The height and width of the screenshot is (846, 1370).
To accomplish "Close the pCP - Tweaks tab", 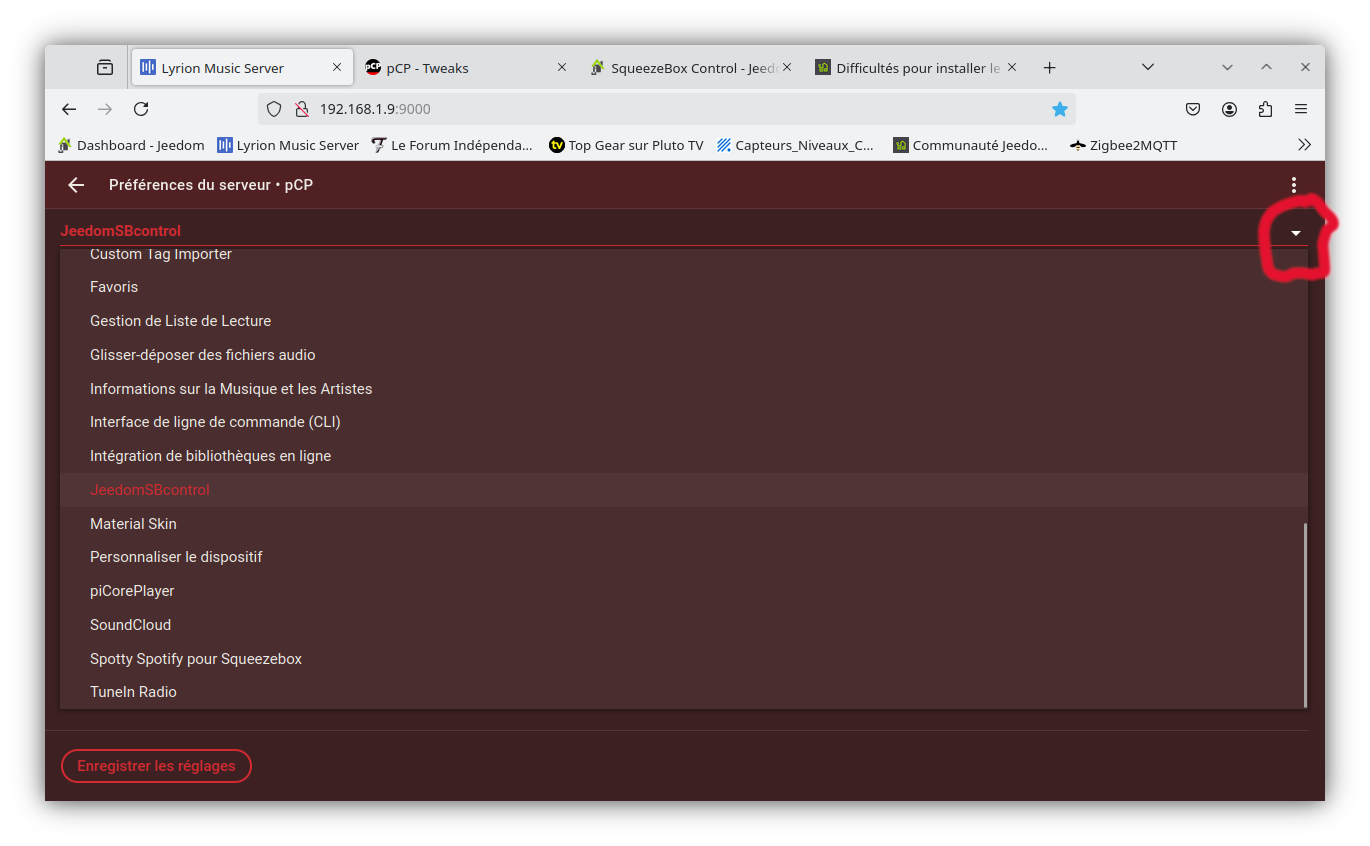I will coord(562,68).
